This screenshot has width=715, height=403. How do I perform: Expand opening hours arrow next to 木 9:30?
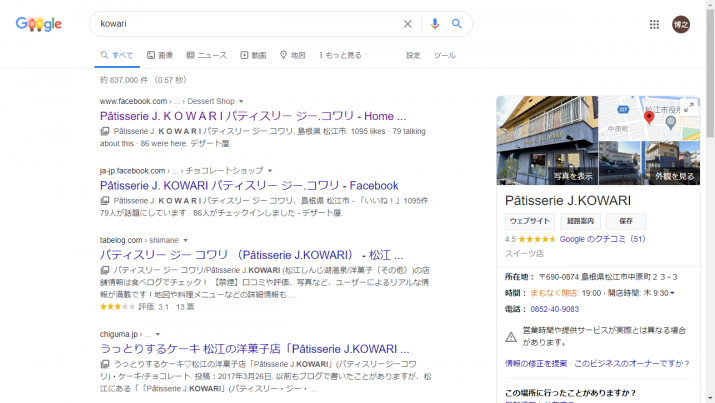coord(672,293)
